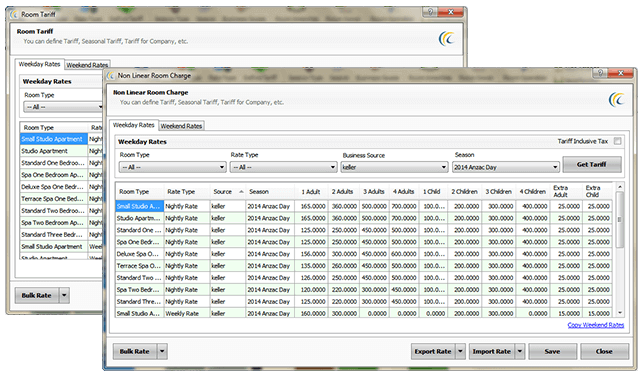This screenshot has height=377, width=644.
Task: Select Deluxe Spa One Bedr... row in Room Tariff
Action: click(x=61, y=187)
